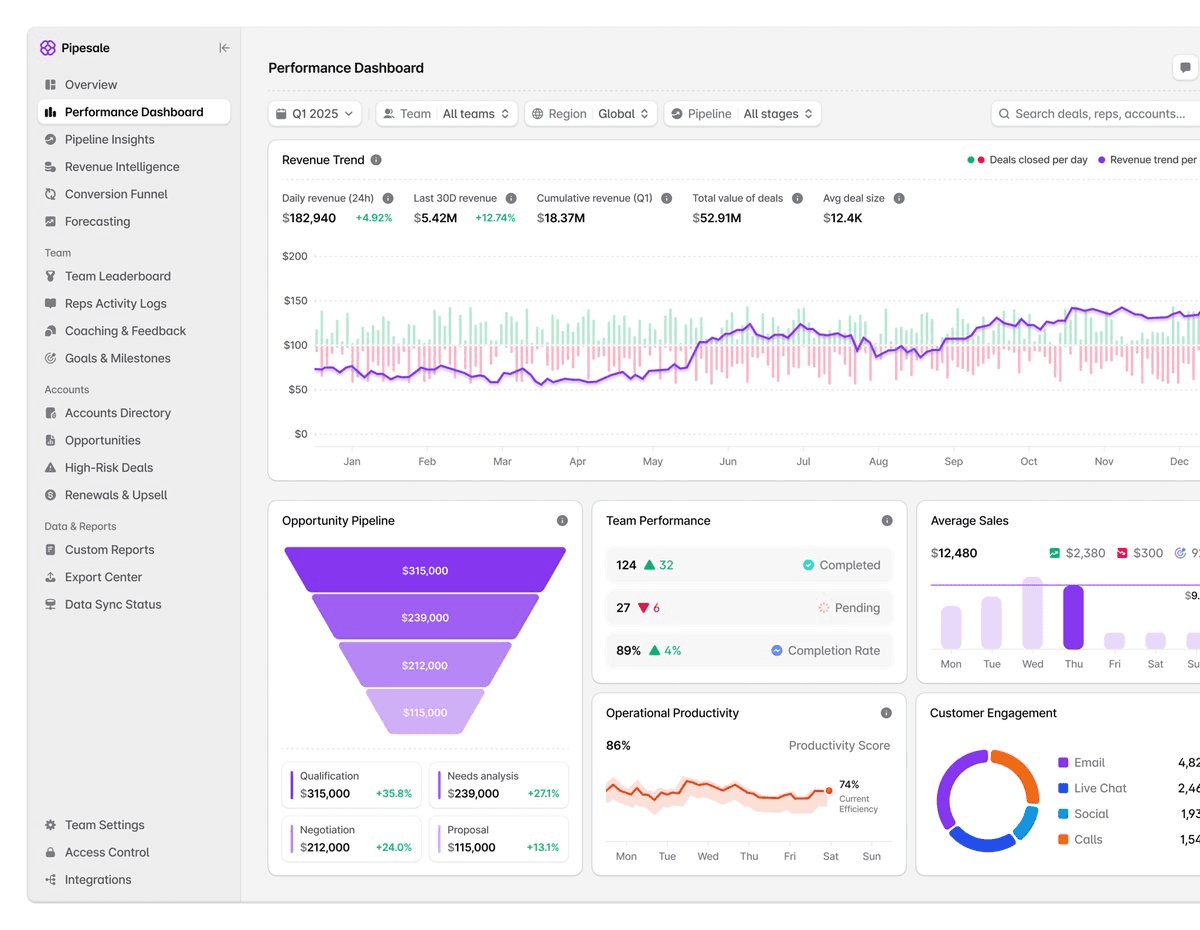Click the Calls legend color swatch
This screenshot has width=1200, height=930.
(x=1063, y=840)
